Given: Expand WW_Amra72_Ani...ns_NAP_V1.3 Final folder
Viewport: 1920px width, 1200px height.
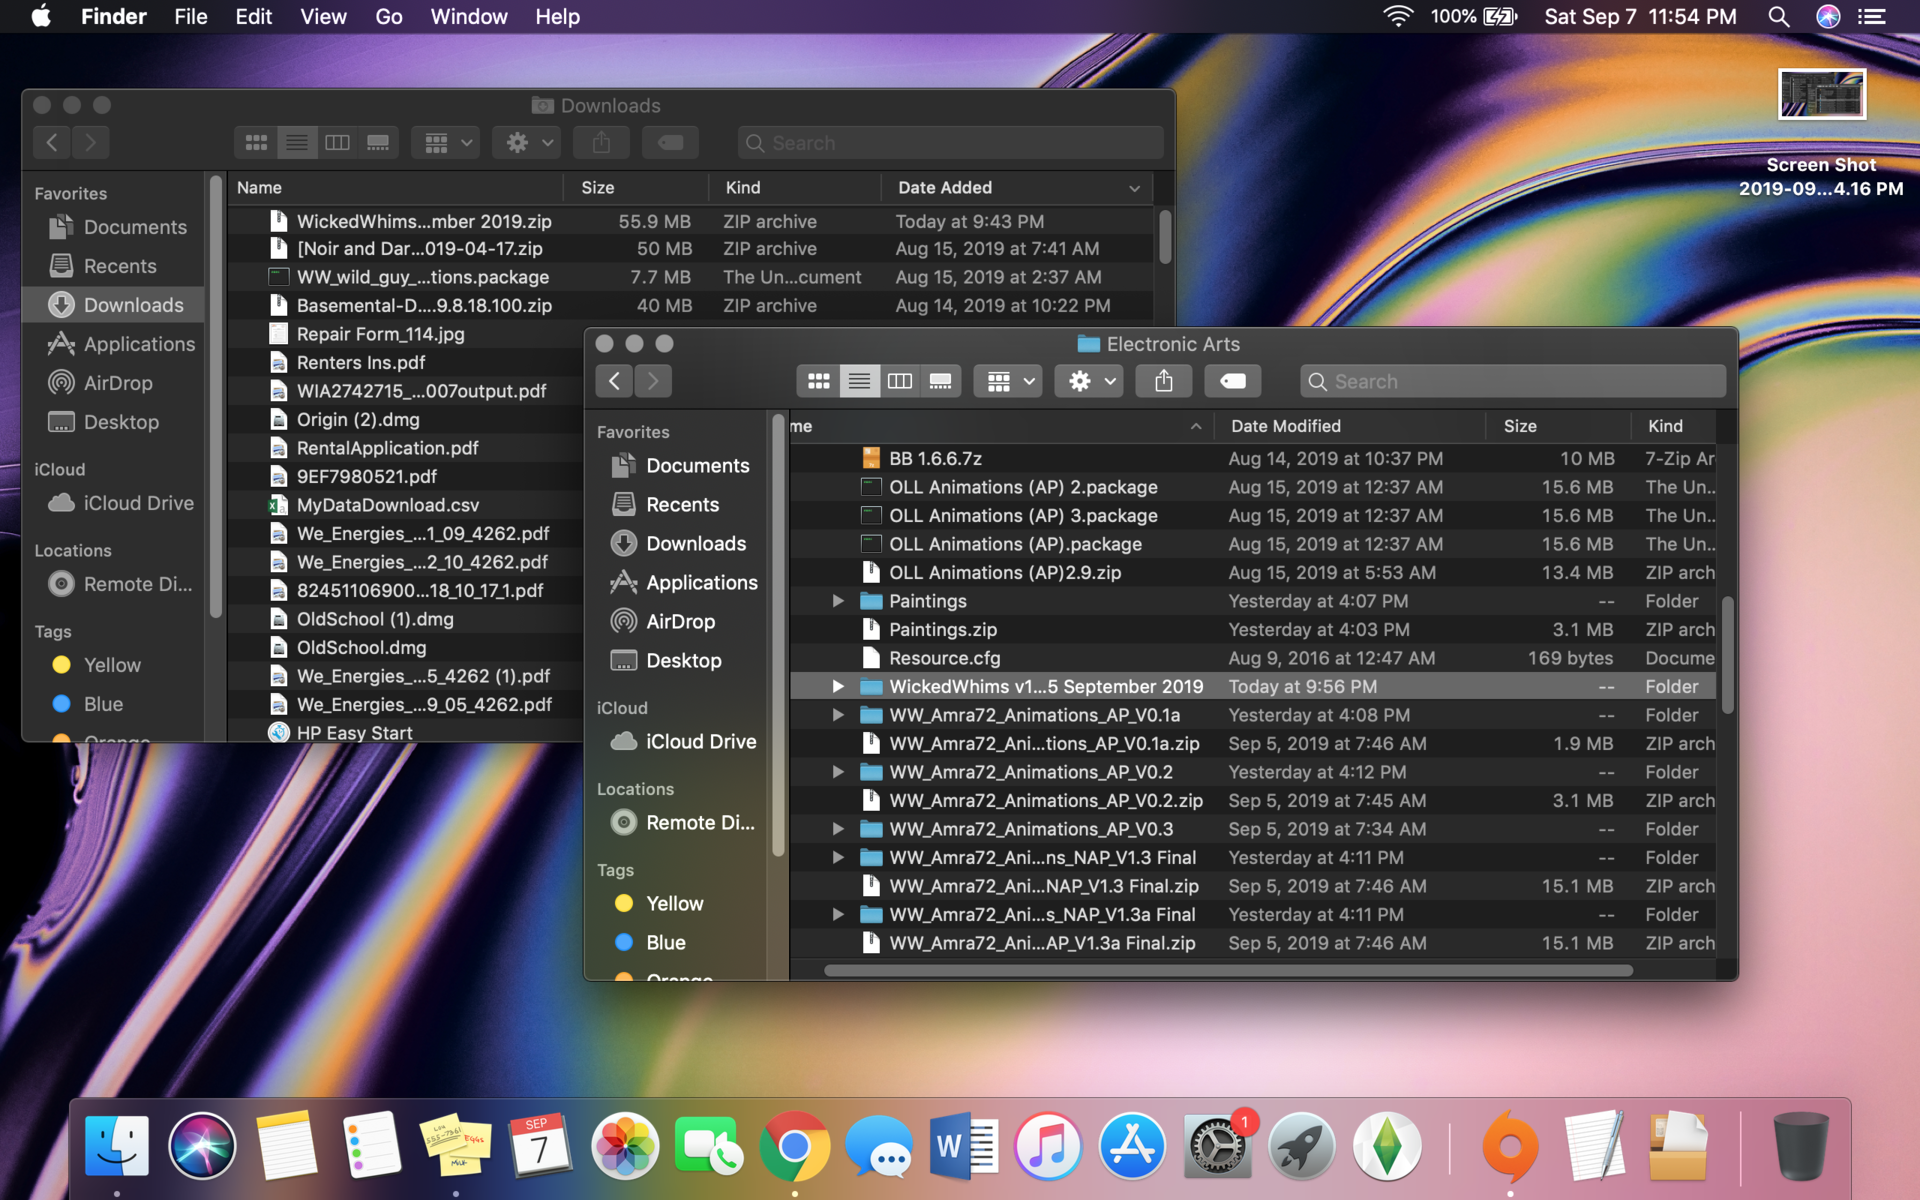Looking at the screenshot, I should coord(838,857).
